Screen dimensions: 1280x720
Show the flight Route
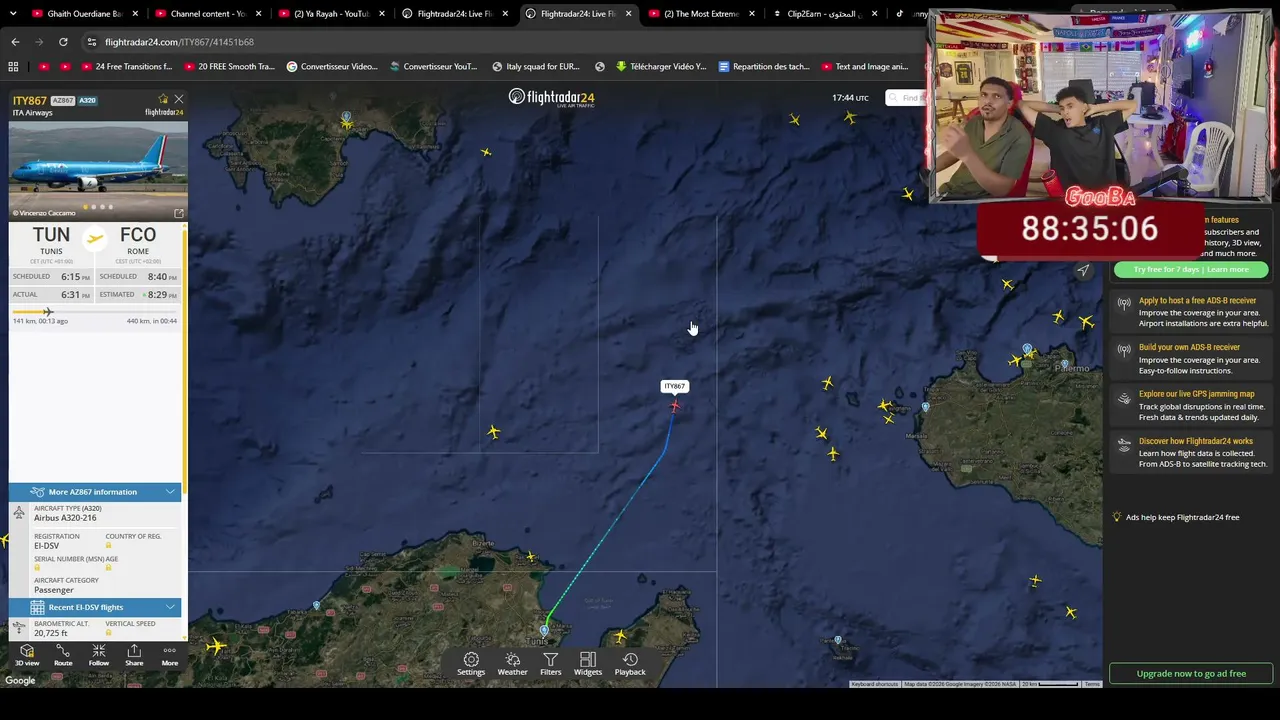(x=63, y=655)
